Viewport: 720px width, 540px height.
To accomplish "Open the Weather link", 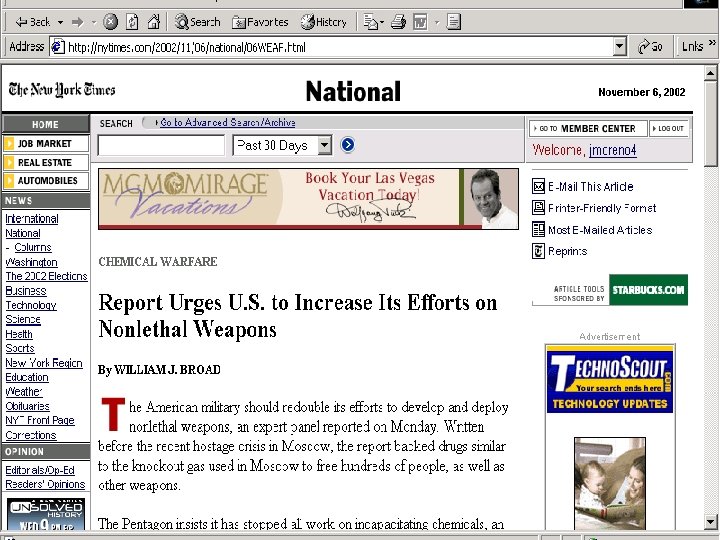I will point(24,392).
